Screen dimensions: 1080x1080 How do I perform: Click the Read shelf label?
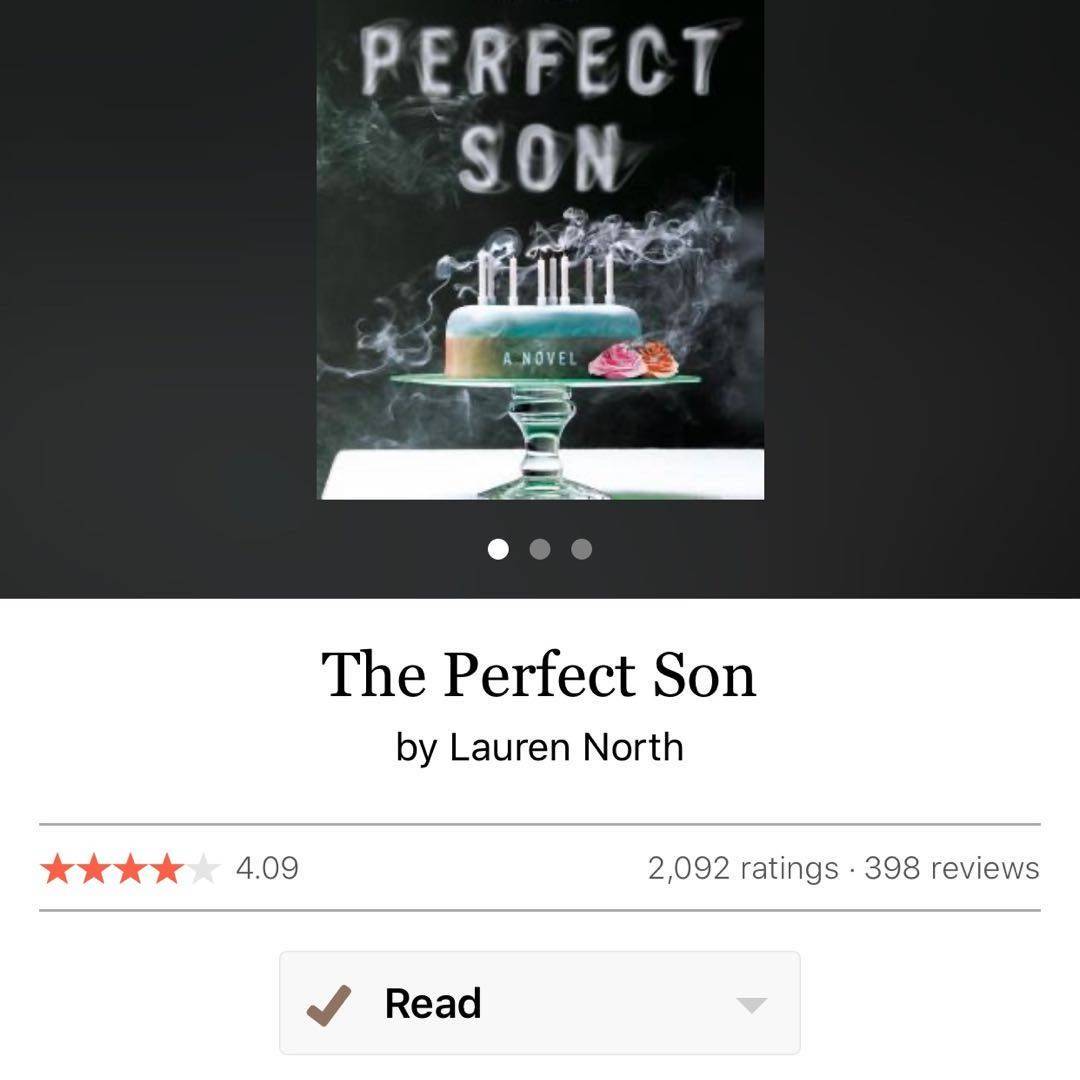(x=433, y=1003)
